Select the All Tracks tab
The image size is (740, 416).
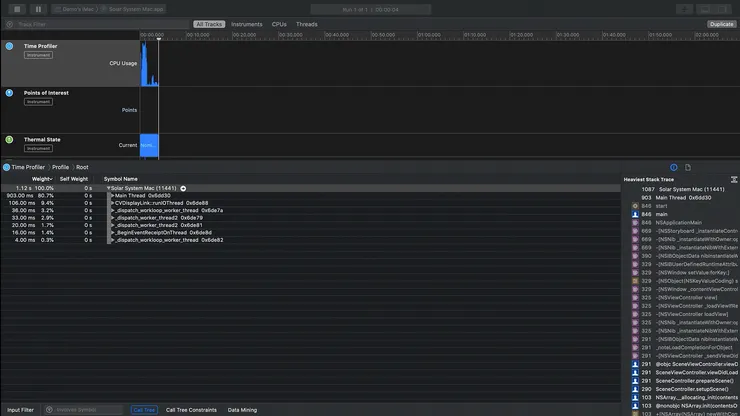(209, 24)
